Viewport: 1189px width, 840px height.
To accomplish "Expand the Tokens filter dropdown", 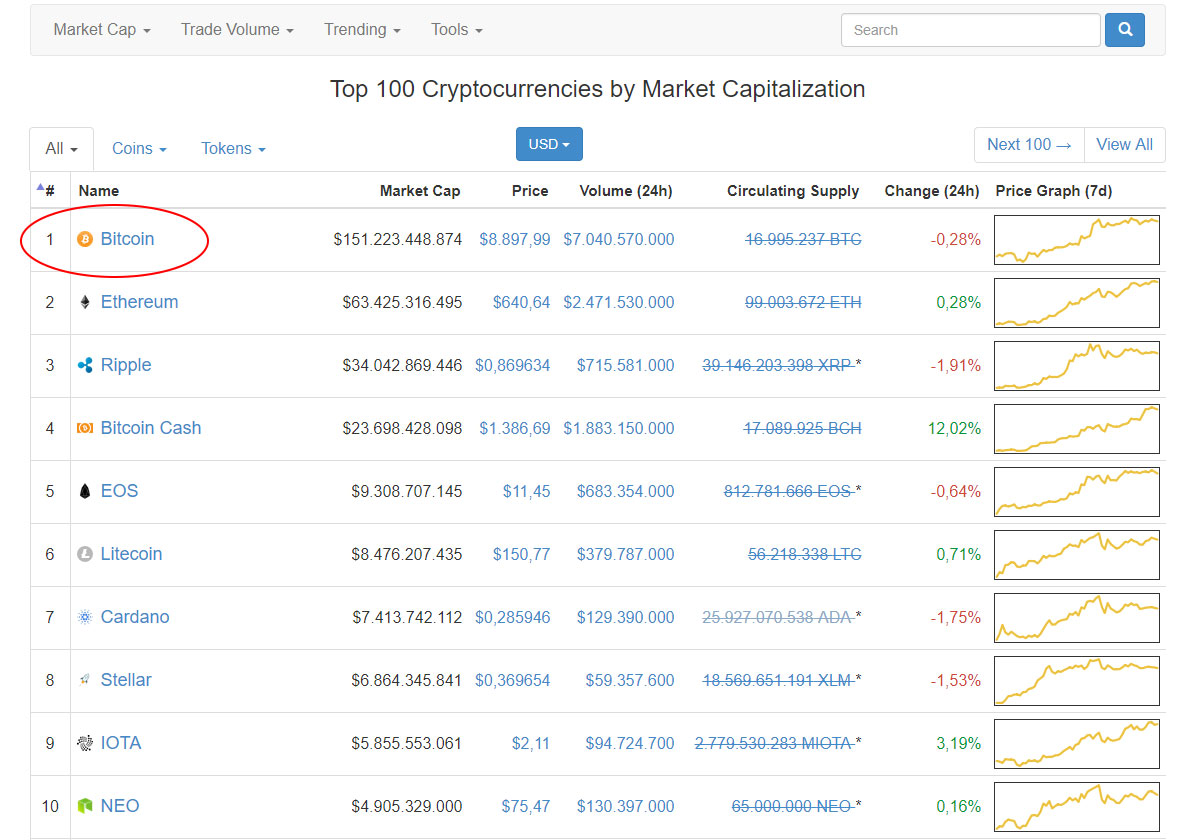I will [233, 149].
